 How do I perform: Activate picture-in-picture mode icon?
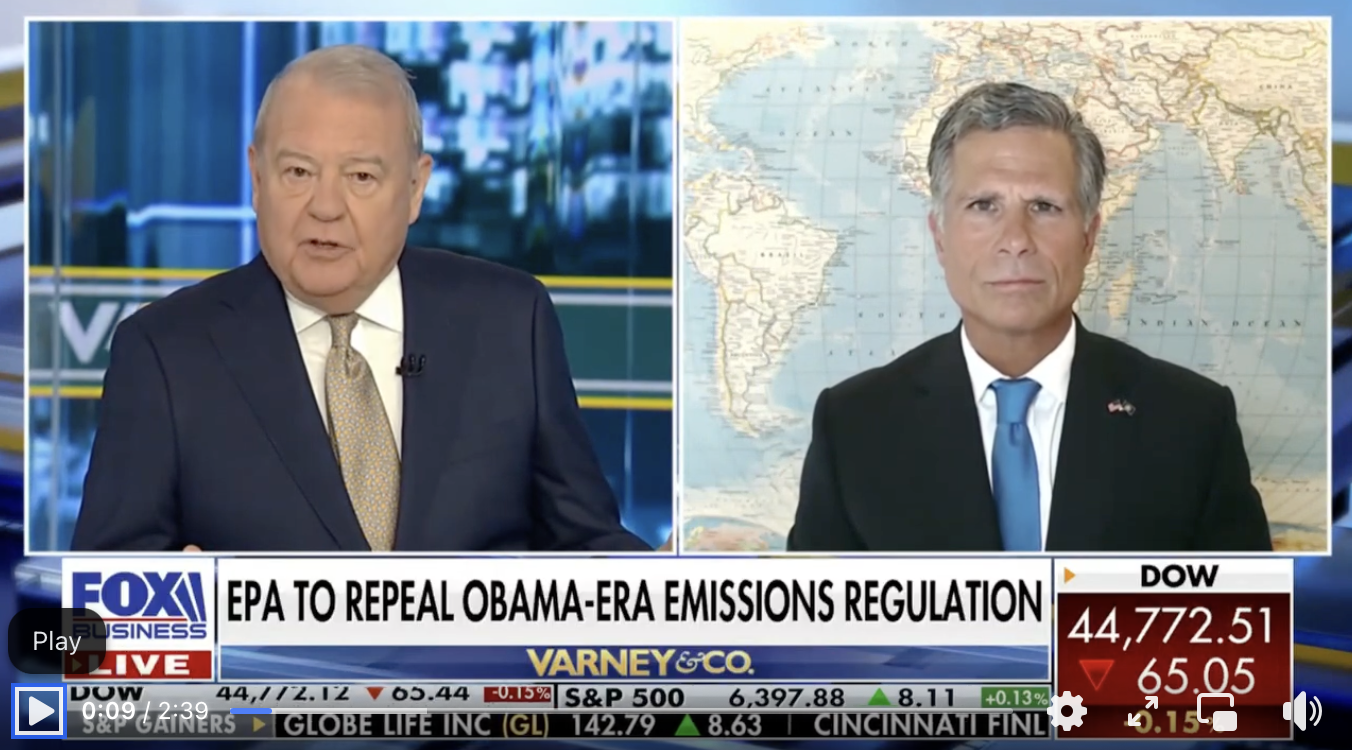click(x=1216, y=711)
